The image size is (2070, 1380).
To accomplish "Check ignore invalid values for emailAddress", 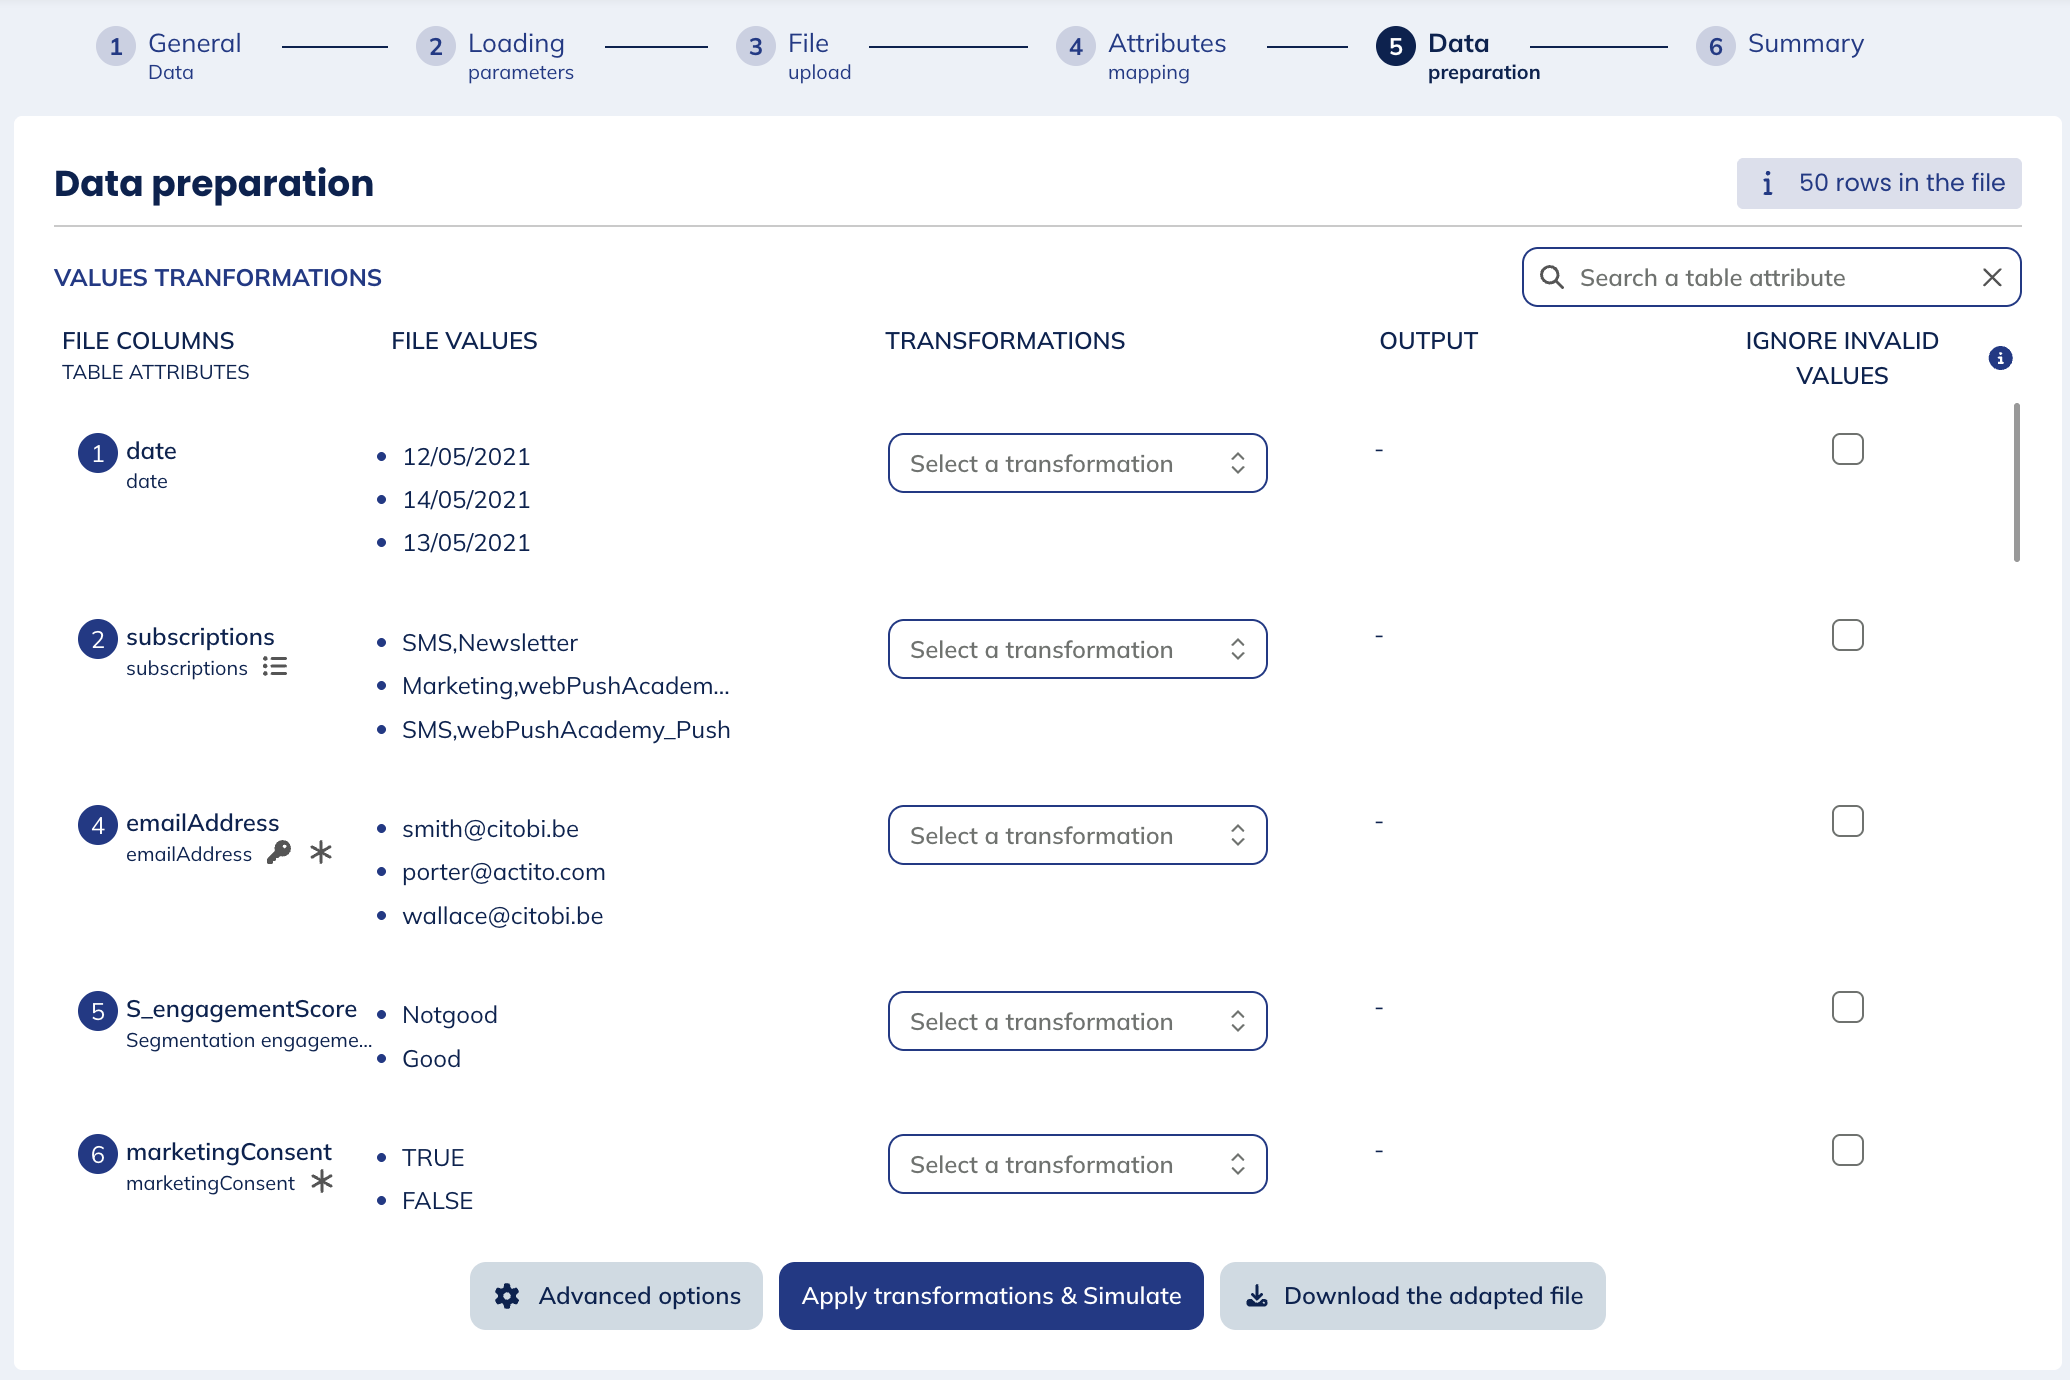I will (x=1848, y=821).
